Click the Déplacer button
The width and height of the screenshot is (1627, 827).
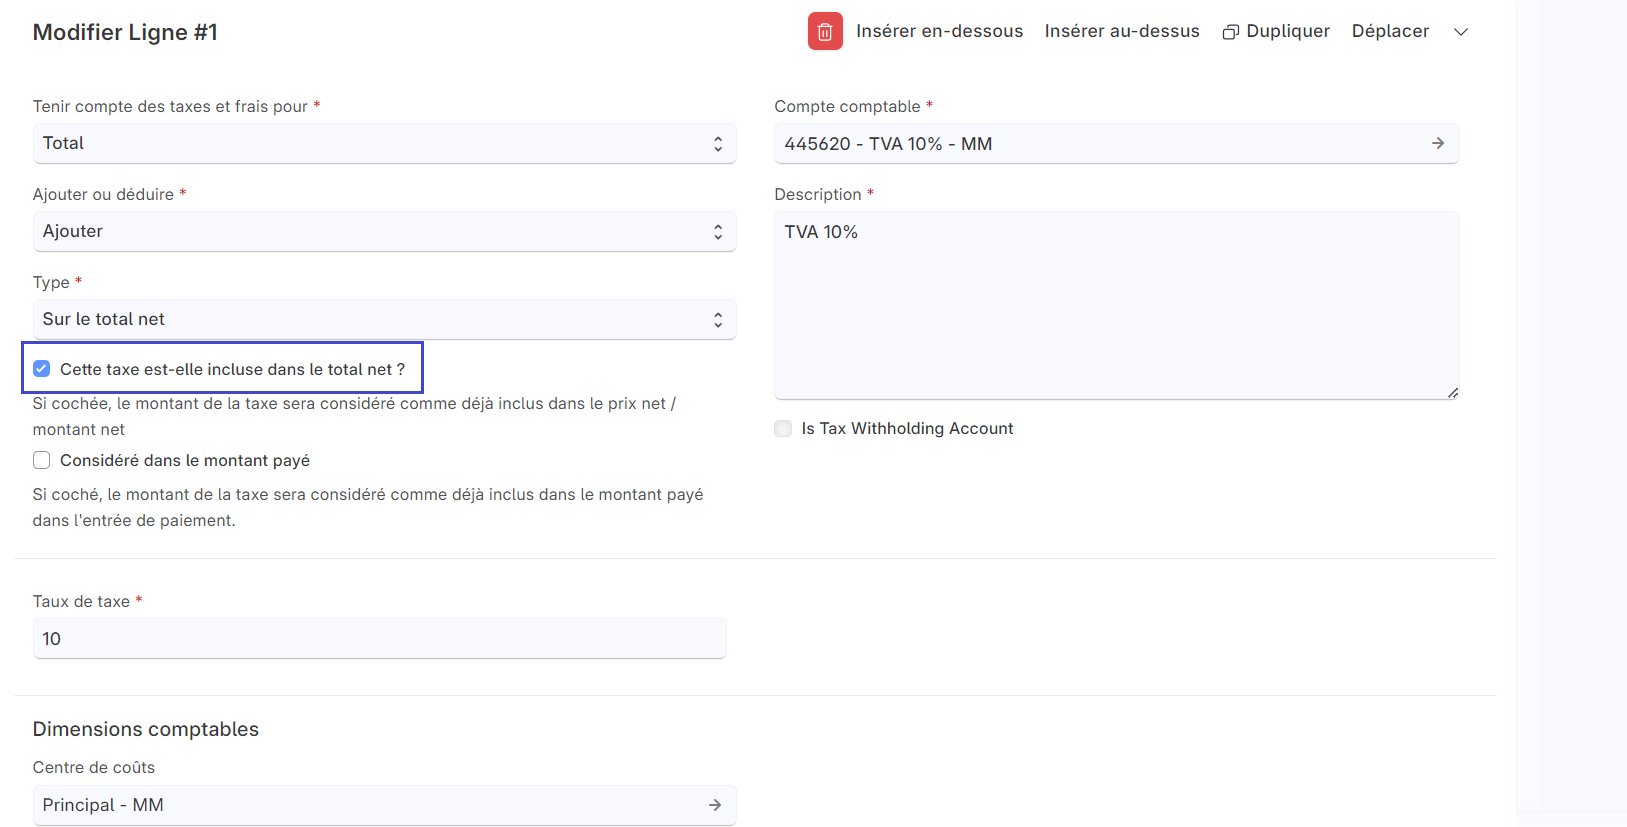[x=1390, y=32]
